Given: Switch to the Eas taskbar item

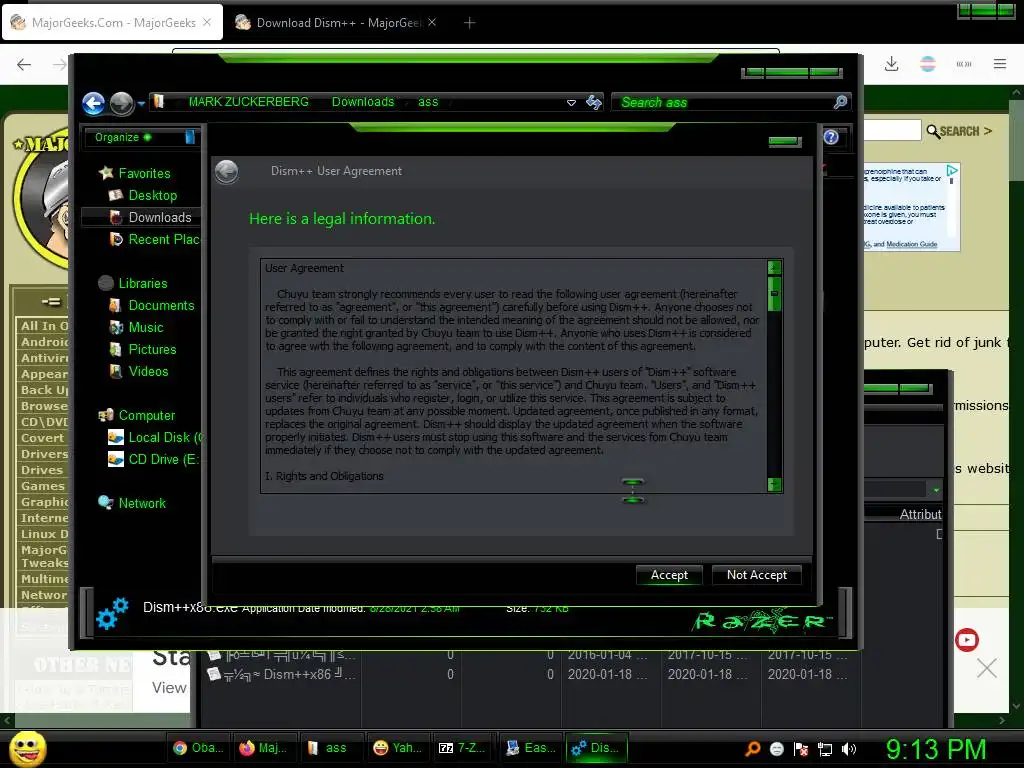Looking at the screenshot, I should pos(530,748).
